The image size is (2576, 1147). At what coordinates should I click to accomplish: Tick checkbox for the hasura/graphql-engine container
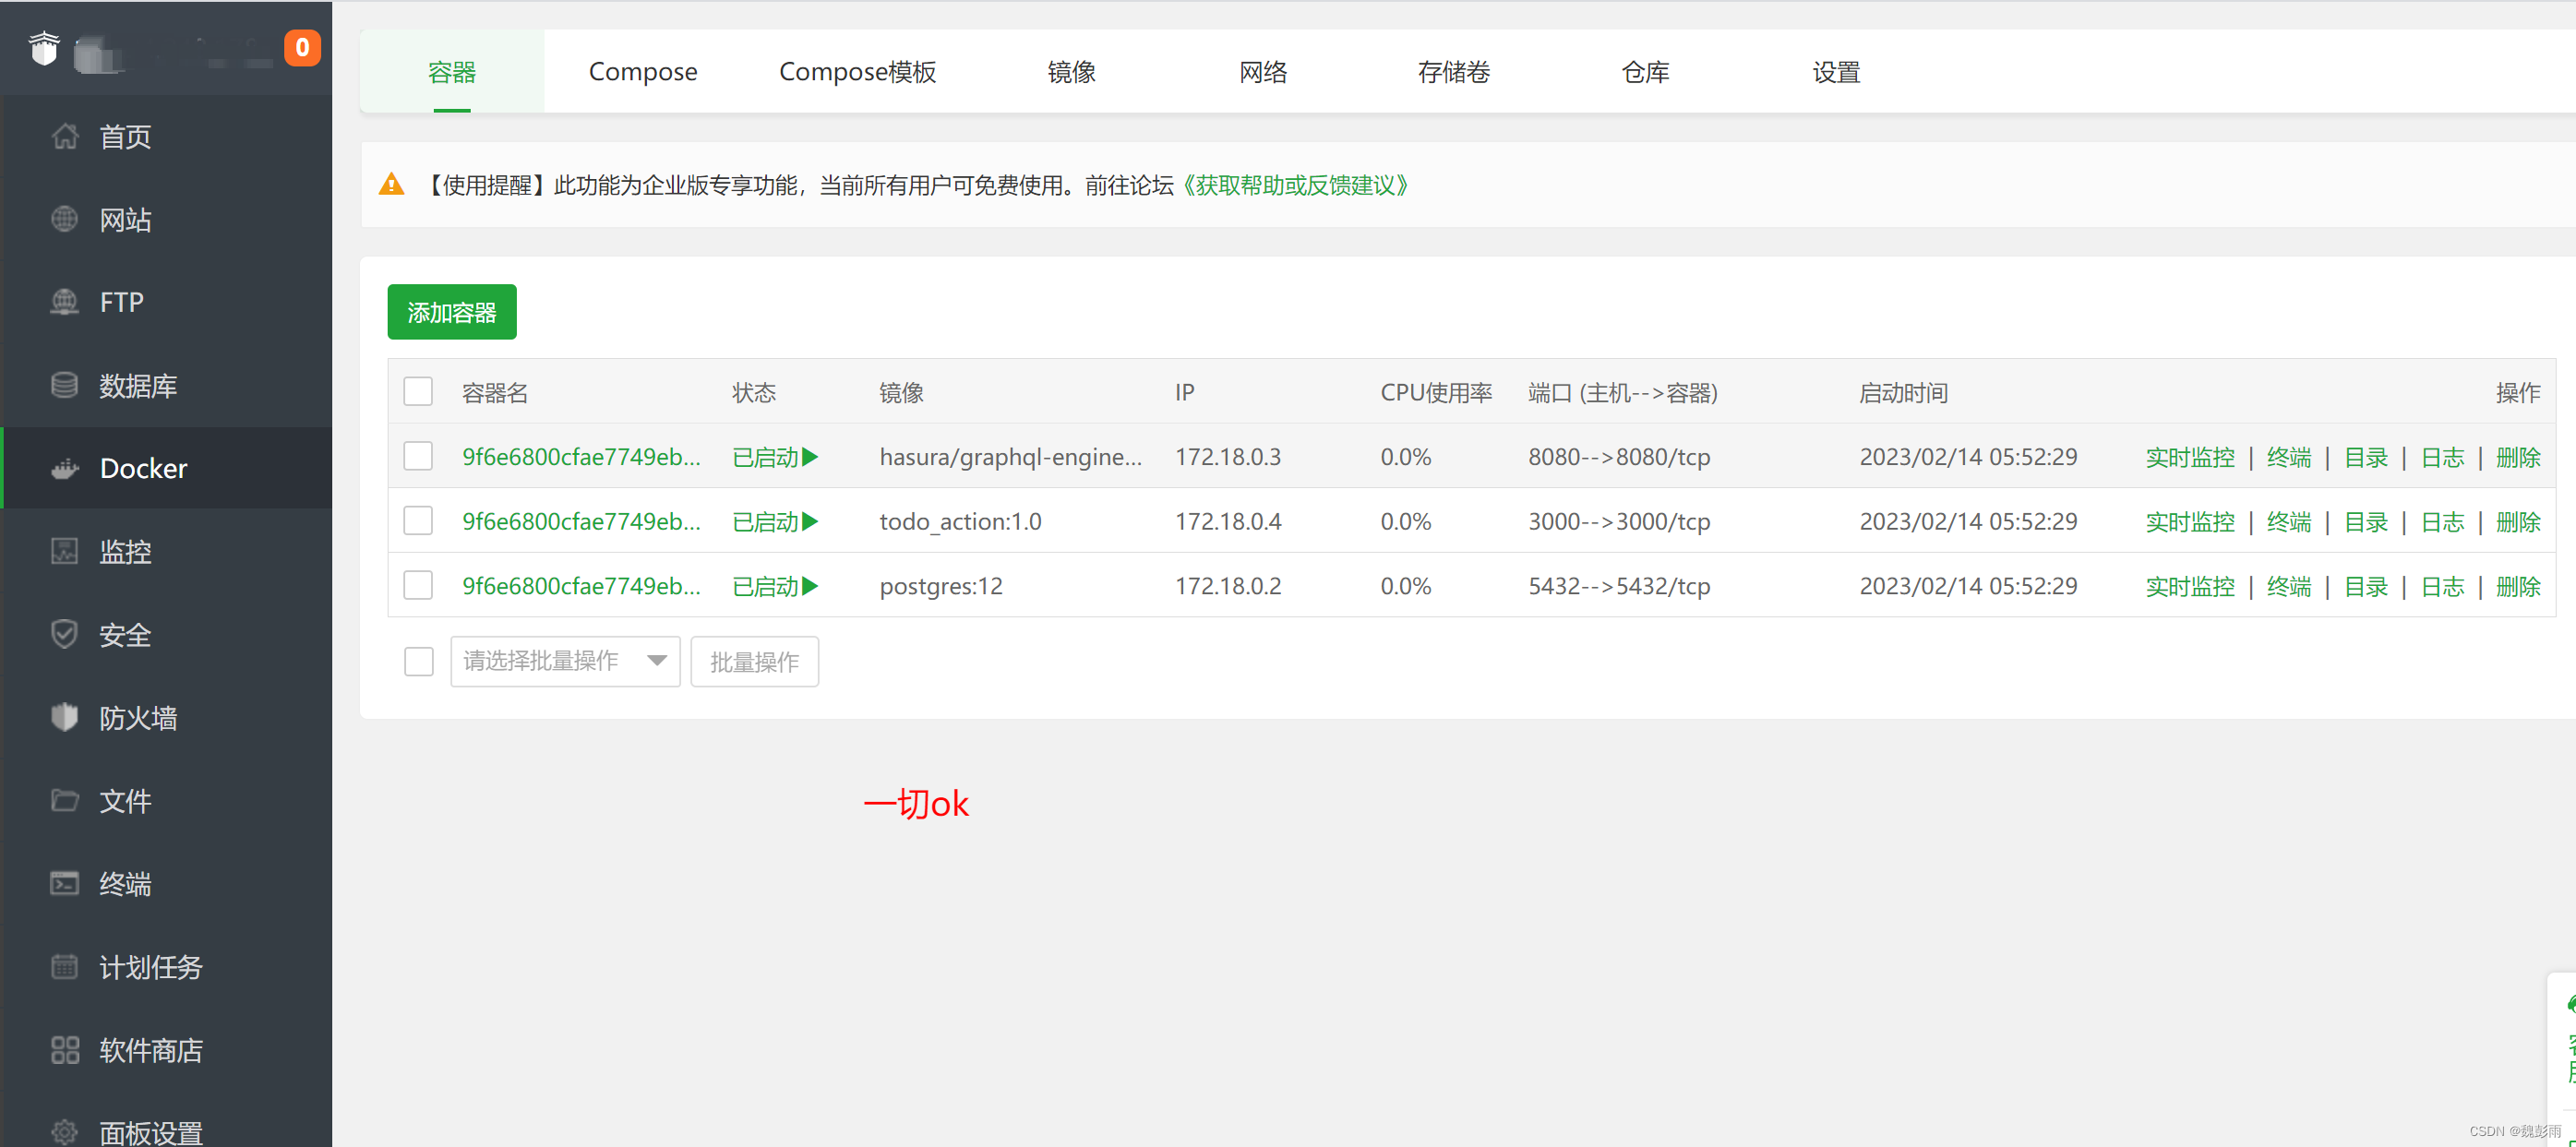coord(418,456)
